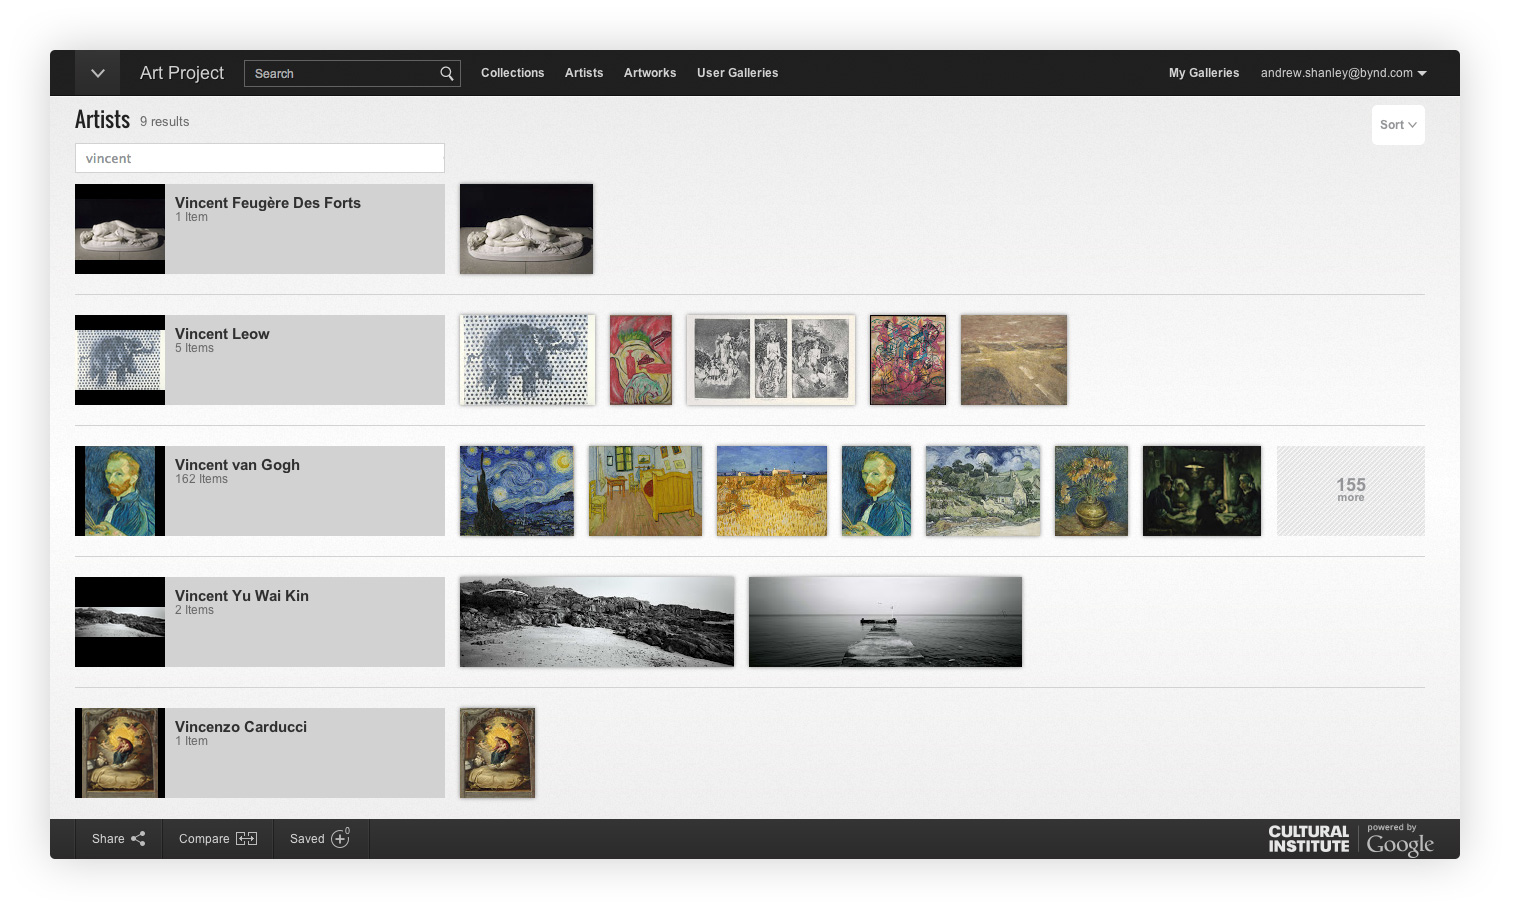Open the Collections menu
1515x909 pixels.
513,73
